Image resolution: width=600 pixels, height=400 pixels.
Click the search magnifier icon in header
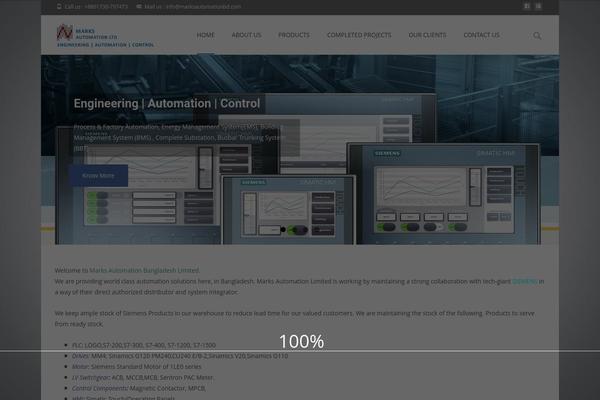coord(537,36)
